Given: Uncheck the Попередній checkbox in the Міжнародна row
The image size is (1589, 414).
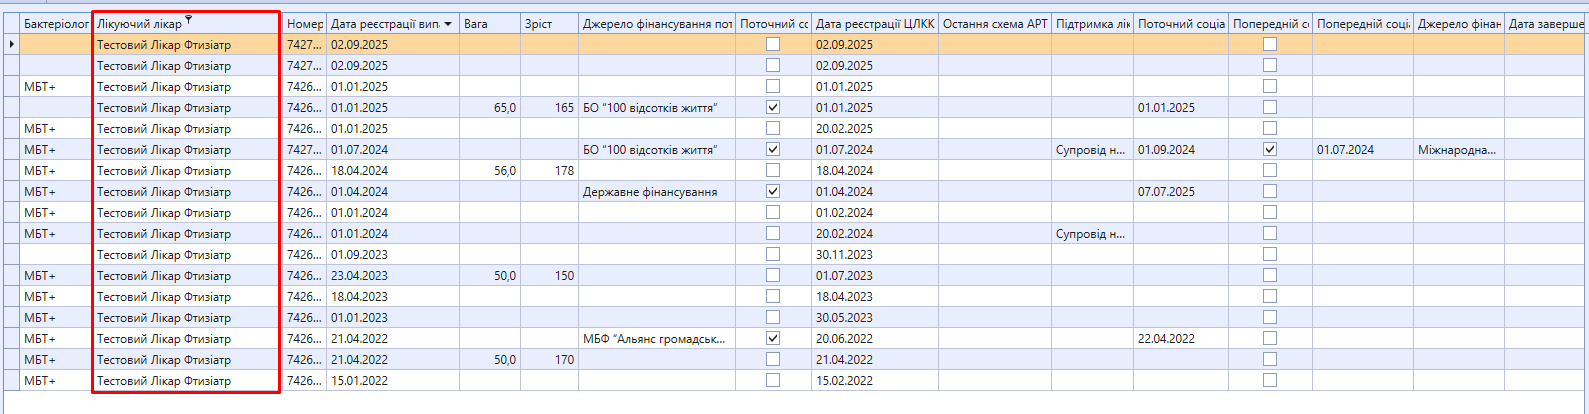Looking at the screenshot, I should click(x=1270, y=149).
